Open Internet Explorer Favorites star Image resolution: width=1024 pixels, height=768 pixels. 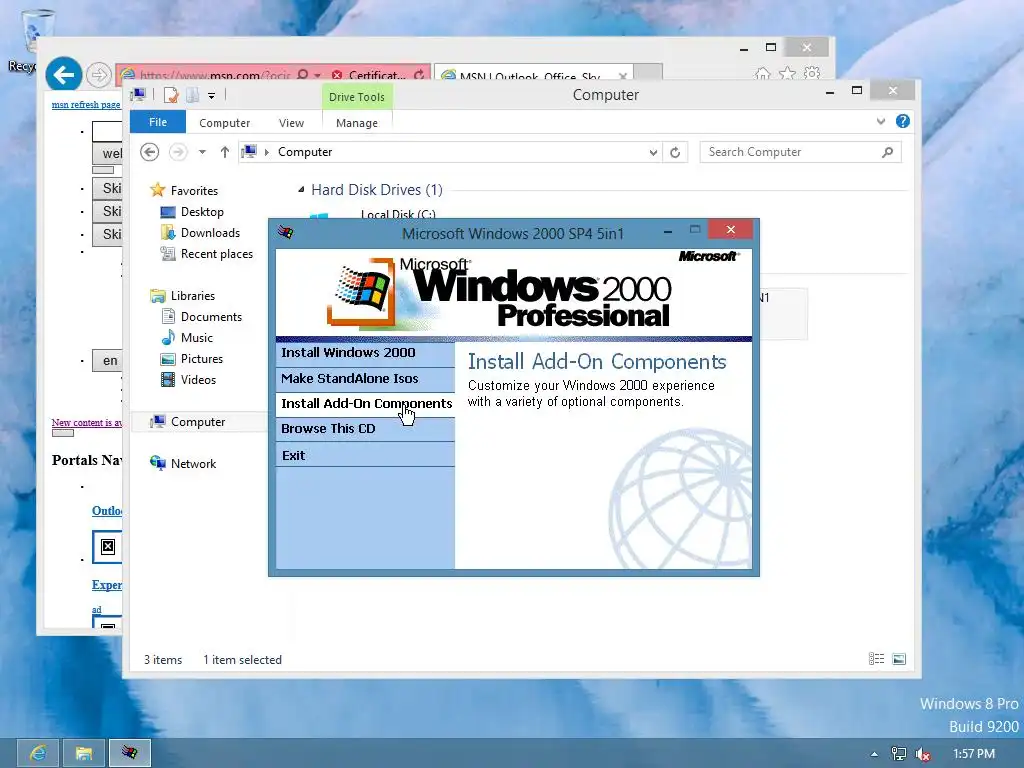pyautogui.click(x=788, y=74)
